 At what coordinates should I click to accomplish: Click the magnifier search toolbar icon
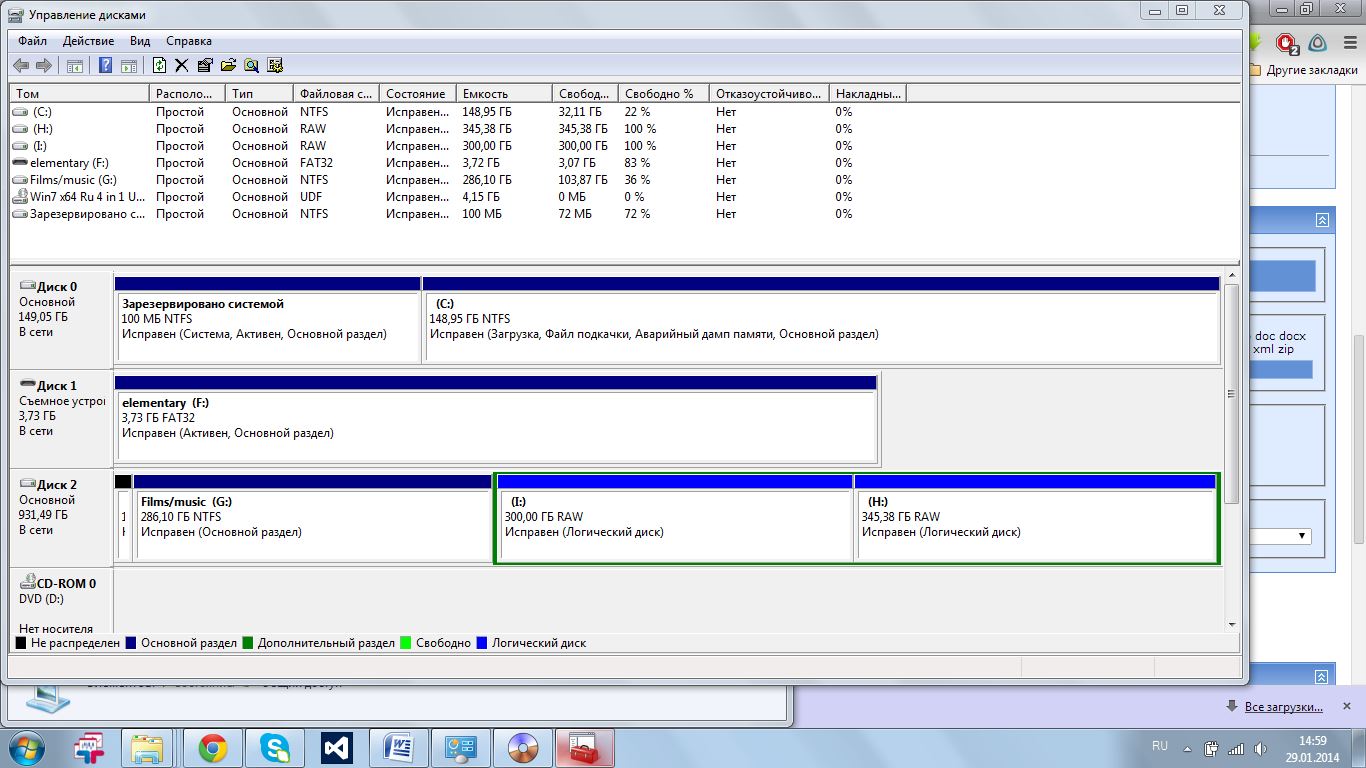(x=251, y=65)
